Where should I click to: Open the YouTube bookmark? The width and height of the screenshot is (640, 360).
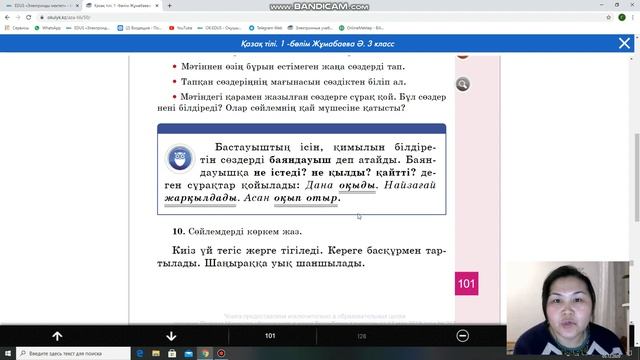click(x=180, y=28)
